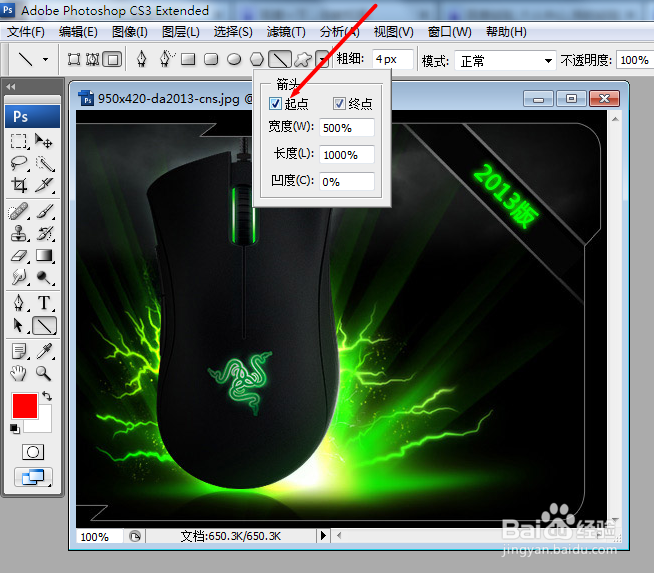The image size is (654, 573).
Task: Choose Shape Layers mode in options bar
Action: 74,60
